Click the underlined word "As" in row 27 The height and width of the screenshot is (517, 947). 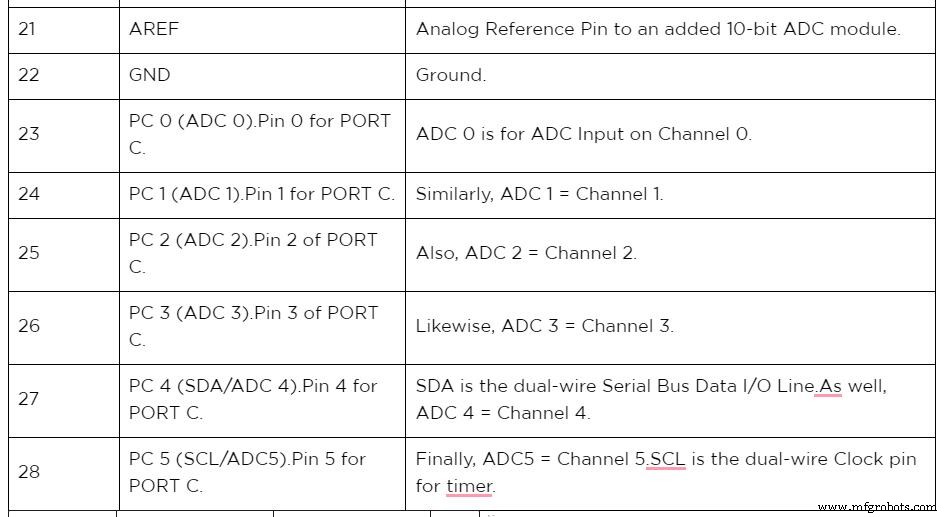click(x=829, y=386)
